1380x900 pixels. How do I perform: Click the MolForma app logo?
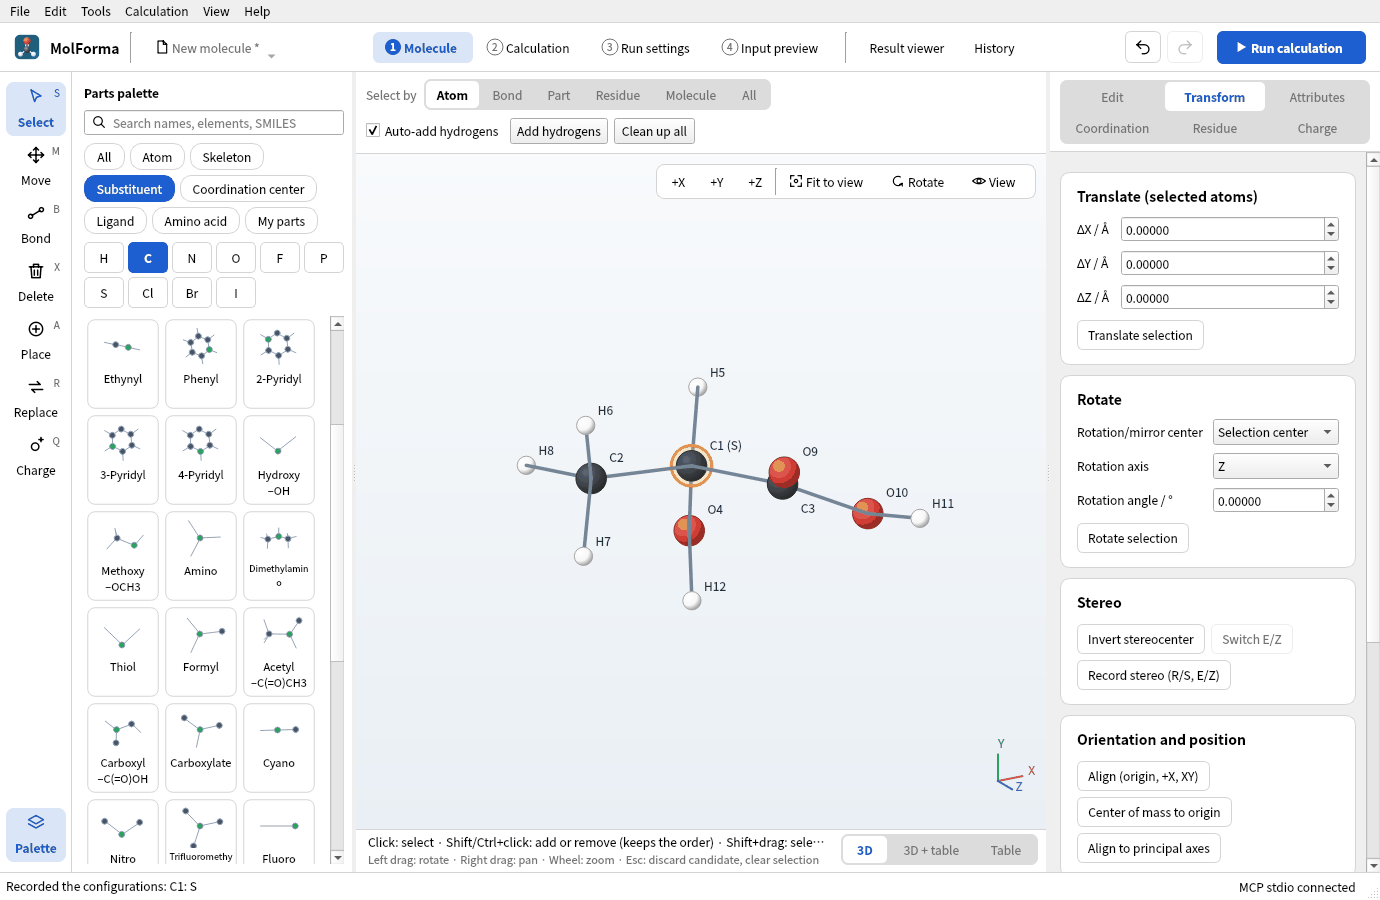(27, 47)
